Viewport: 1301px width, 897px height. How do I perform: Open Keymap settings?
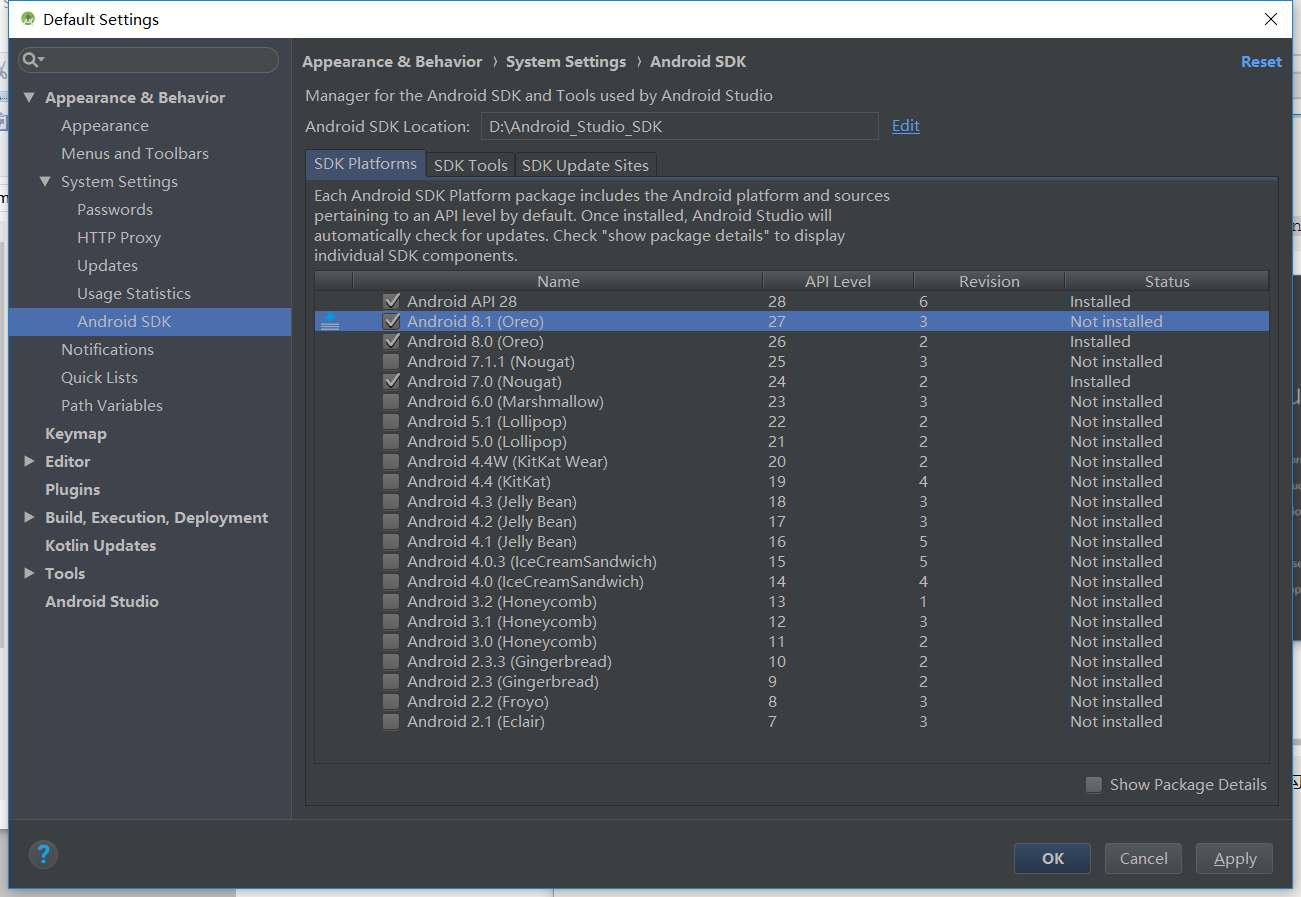pyautogui.click(x=76, y=433)
